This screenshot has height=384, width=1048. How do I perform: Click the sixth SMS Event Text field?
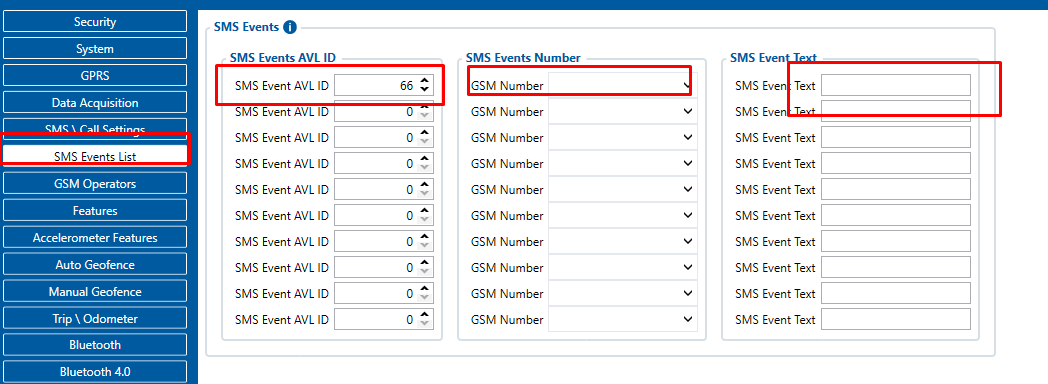click(x=896, y=216)
